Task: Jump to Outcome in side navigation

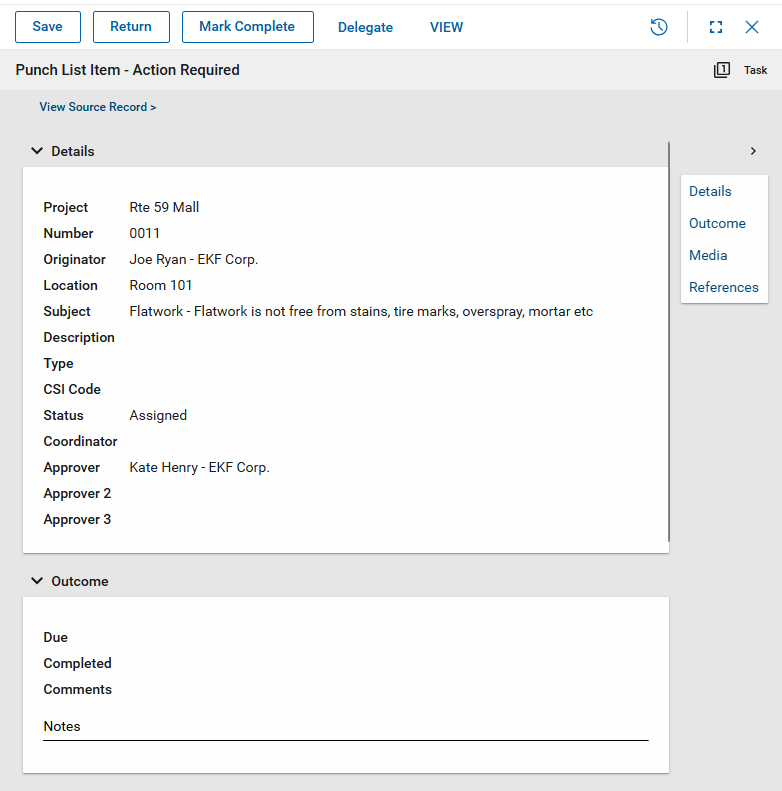Action: 717,223
